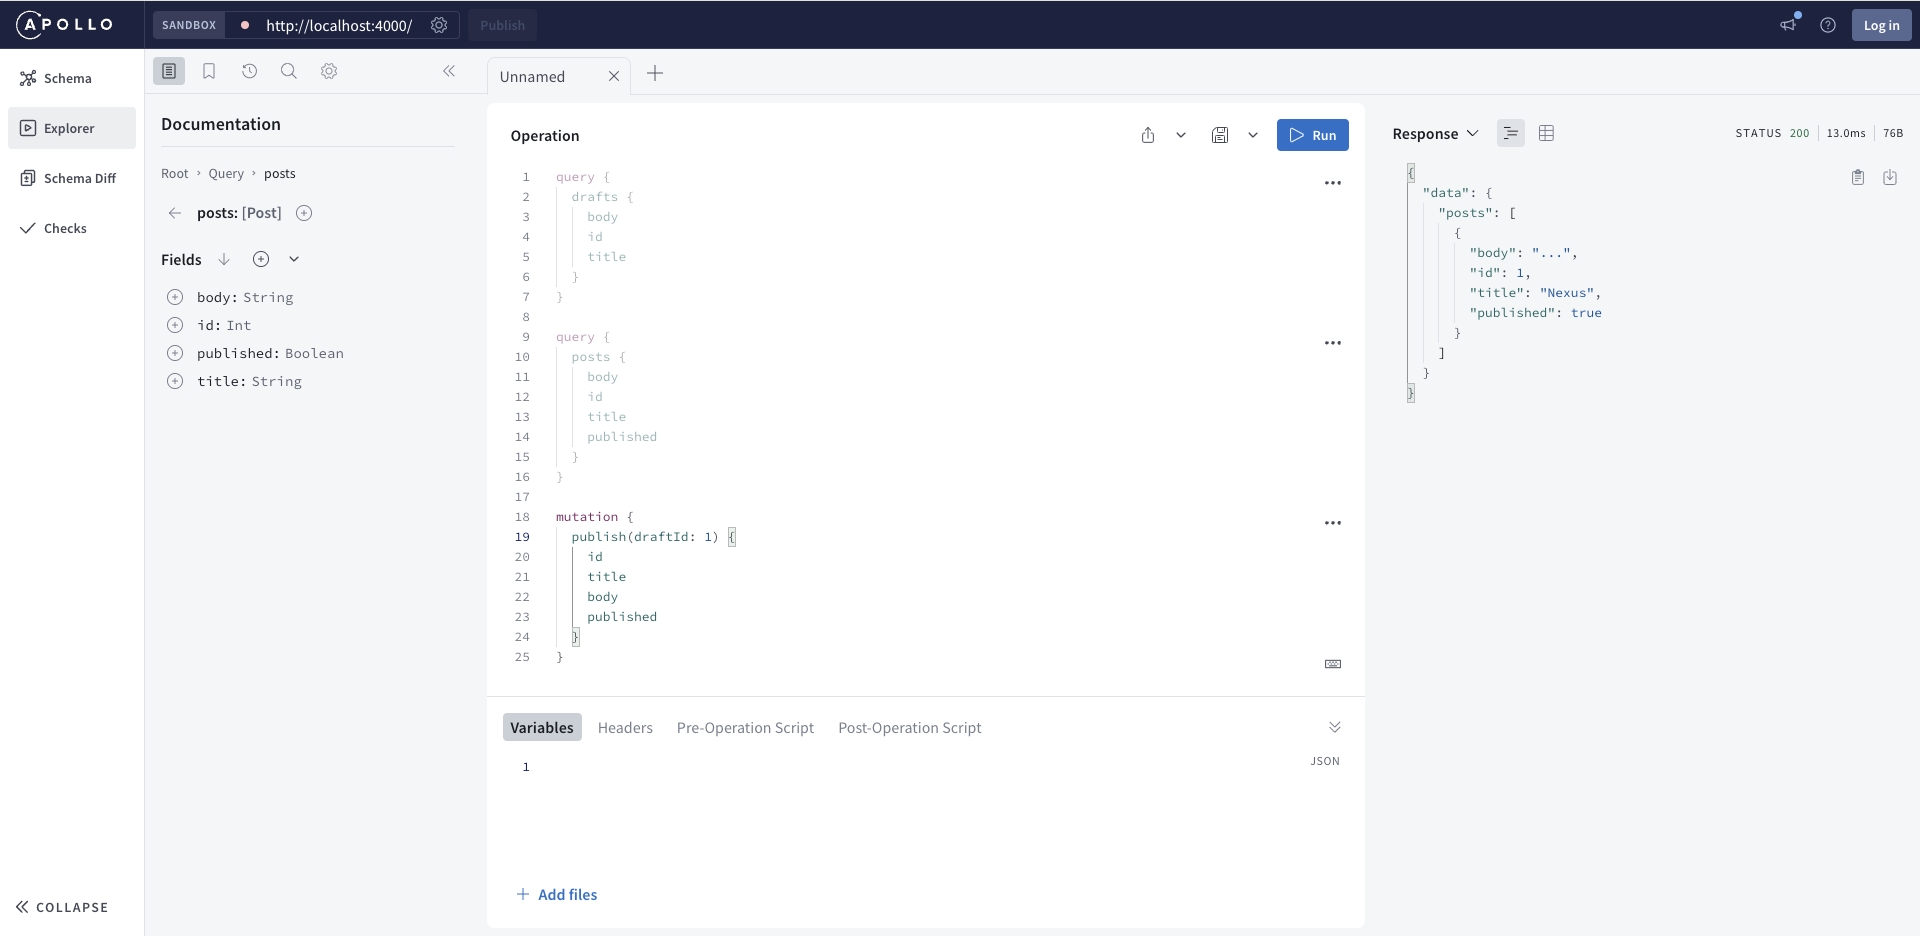The image size is (1920, 936).
Task: Open explorer settings gear icon
Action: pos(329,71)
